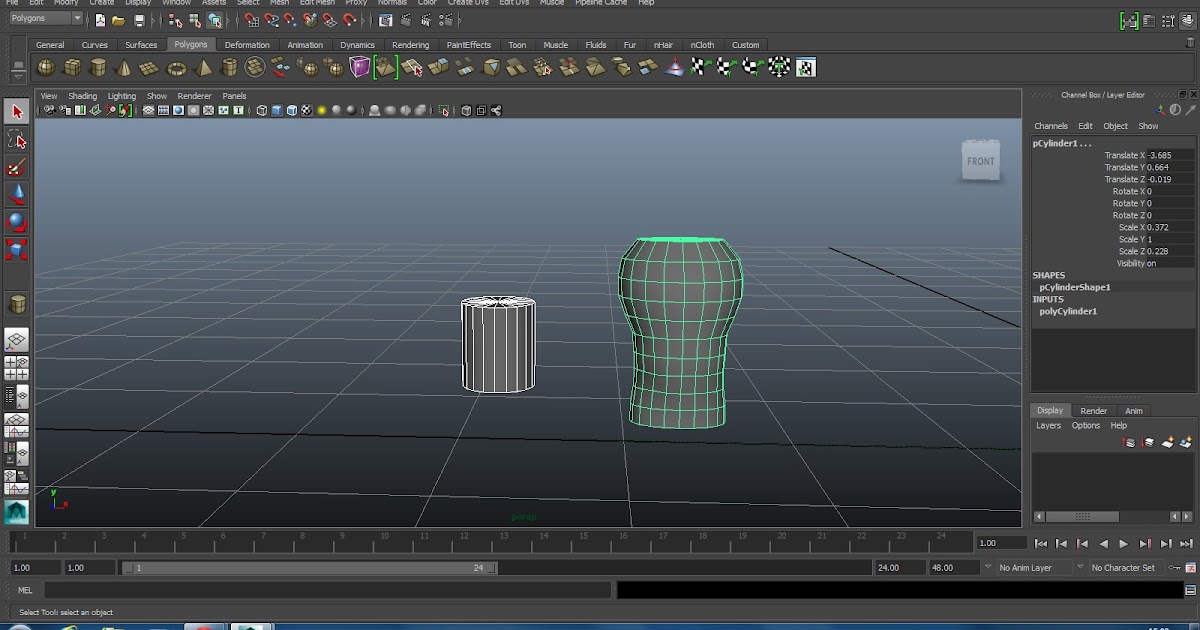1200x630 pixels.
Task: Click the playback range slider at the bottom
Action: click(x=300, y=567)
